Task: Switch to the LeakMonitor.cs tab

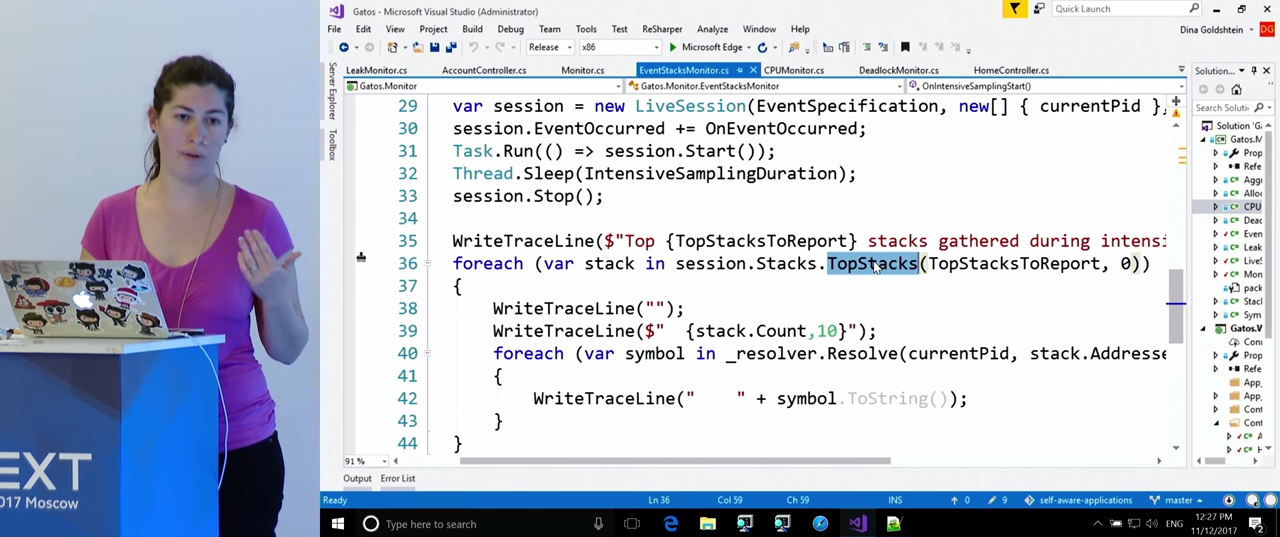Action: [376, 70]
